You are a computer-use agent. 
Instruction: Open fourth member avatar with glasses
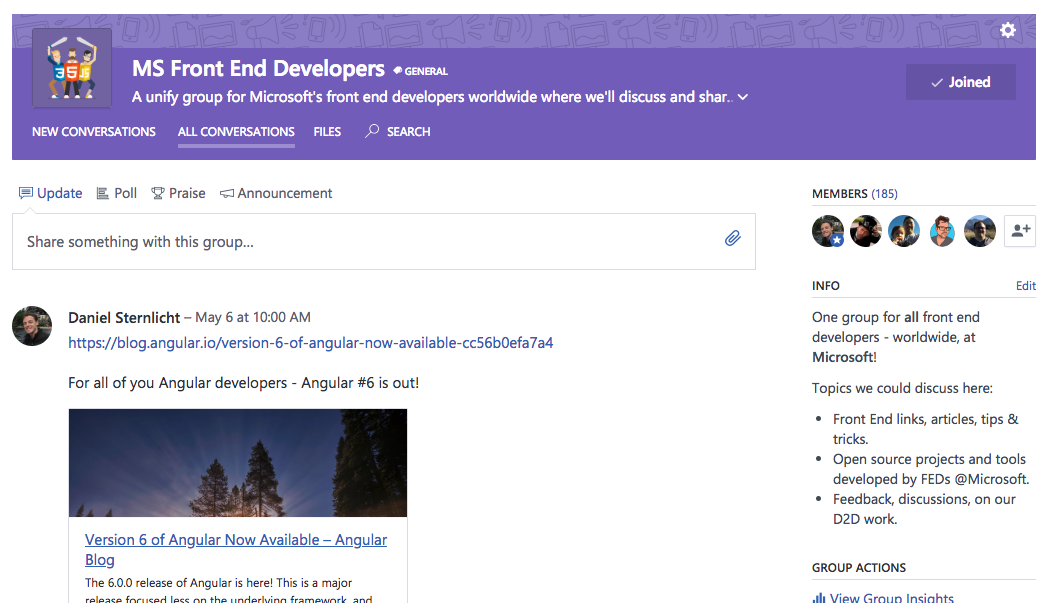point(942,231)
